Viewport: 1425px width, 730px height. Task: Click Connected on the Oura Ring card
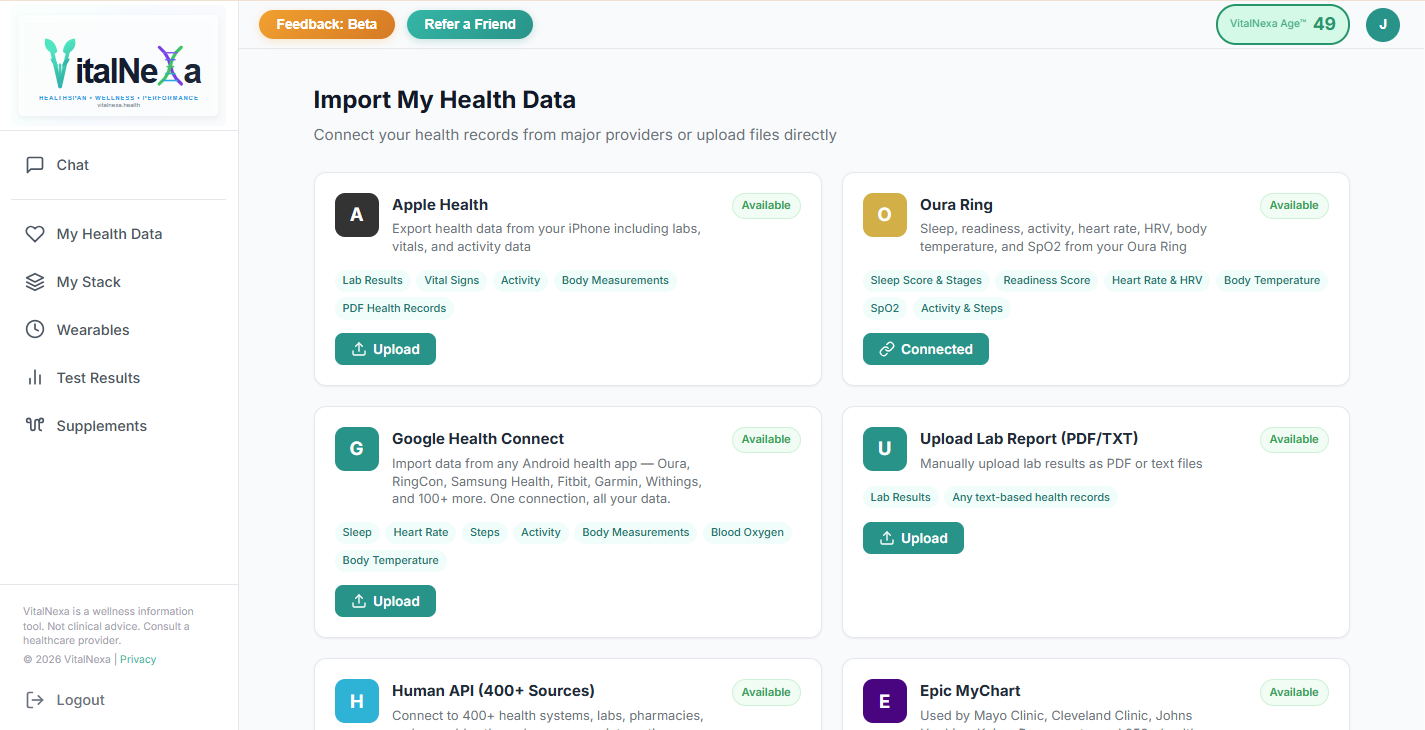(x=925, y=349)
